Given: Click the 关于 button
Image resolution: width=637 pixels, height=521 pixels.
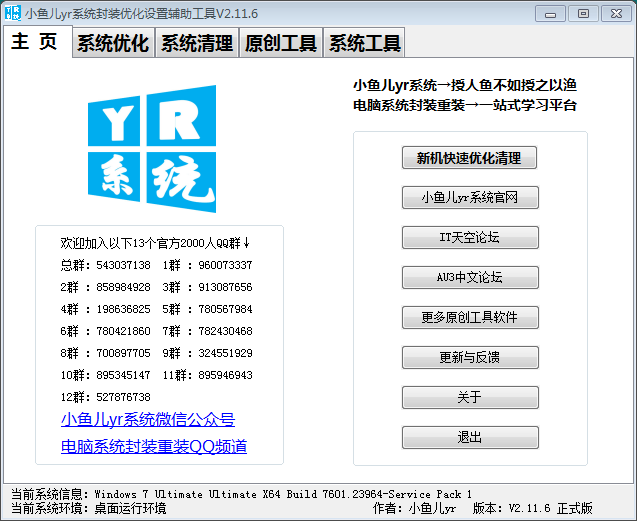Looking at the screenshot, I should click(470, 398).
